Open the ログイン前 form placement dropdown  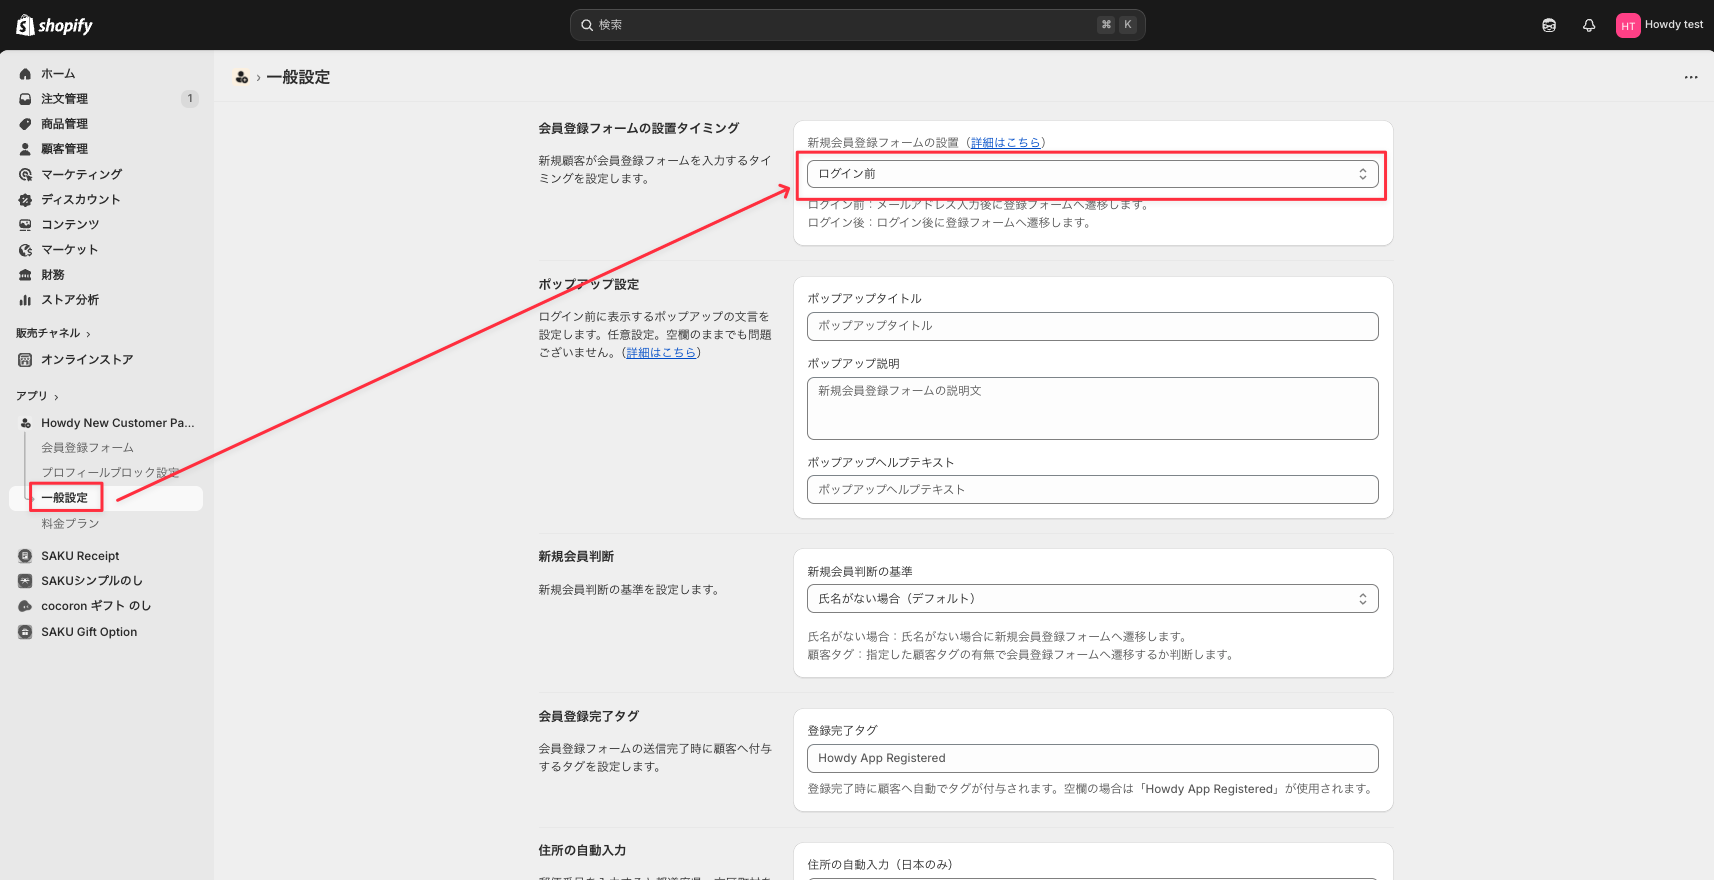(x=1092, y=174)
